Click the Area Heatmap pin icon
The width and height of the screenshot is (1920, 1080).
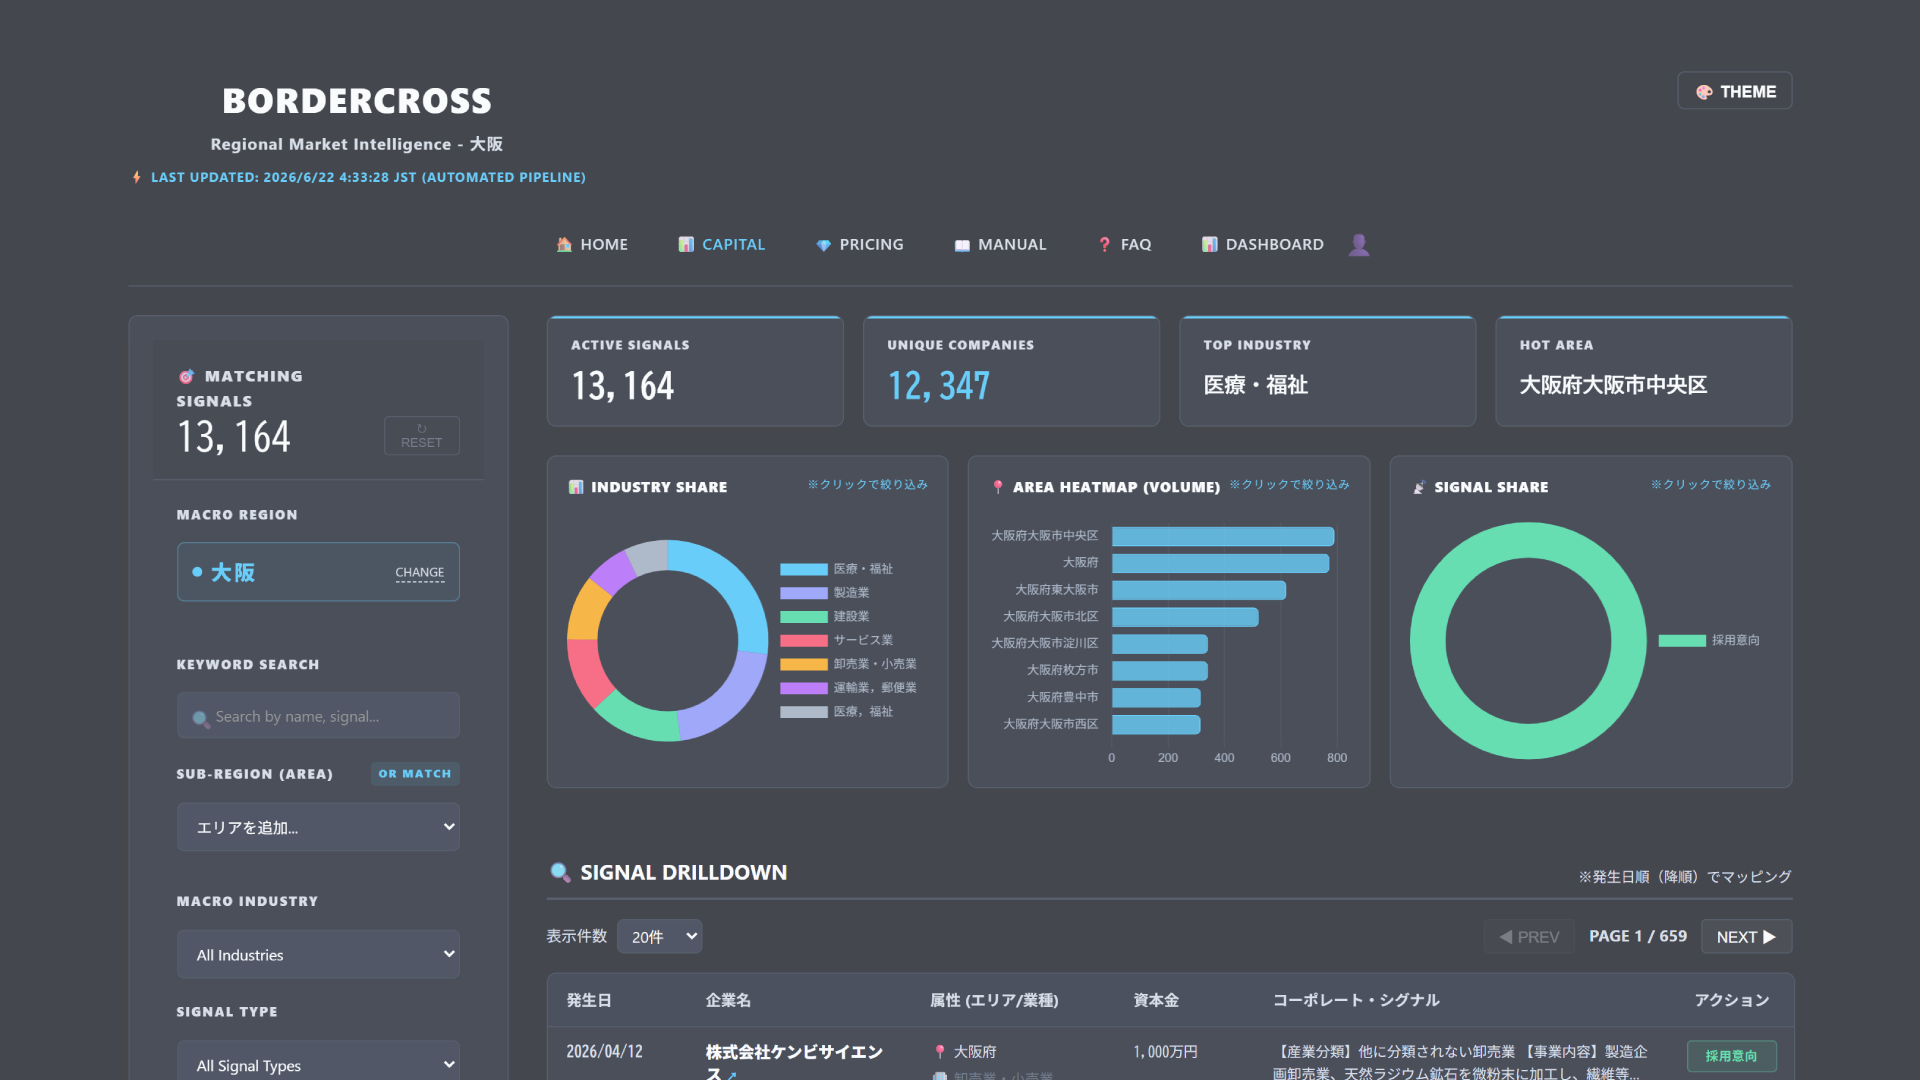(998, 487)
